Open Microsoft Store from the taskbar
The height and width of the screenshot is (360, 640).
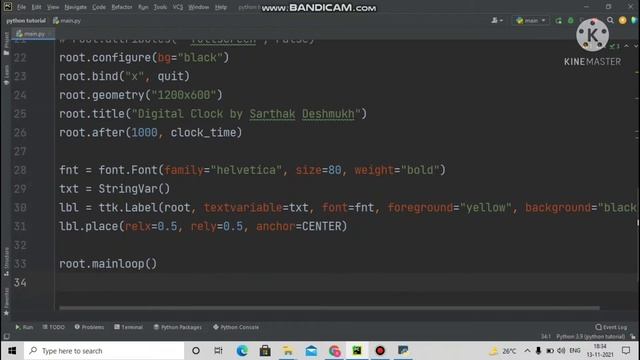point(265,351)
